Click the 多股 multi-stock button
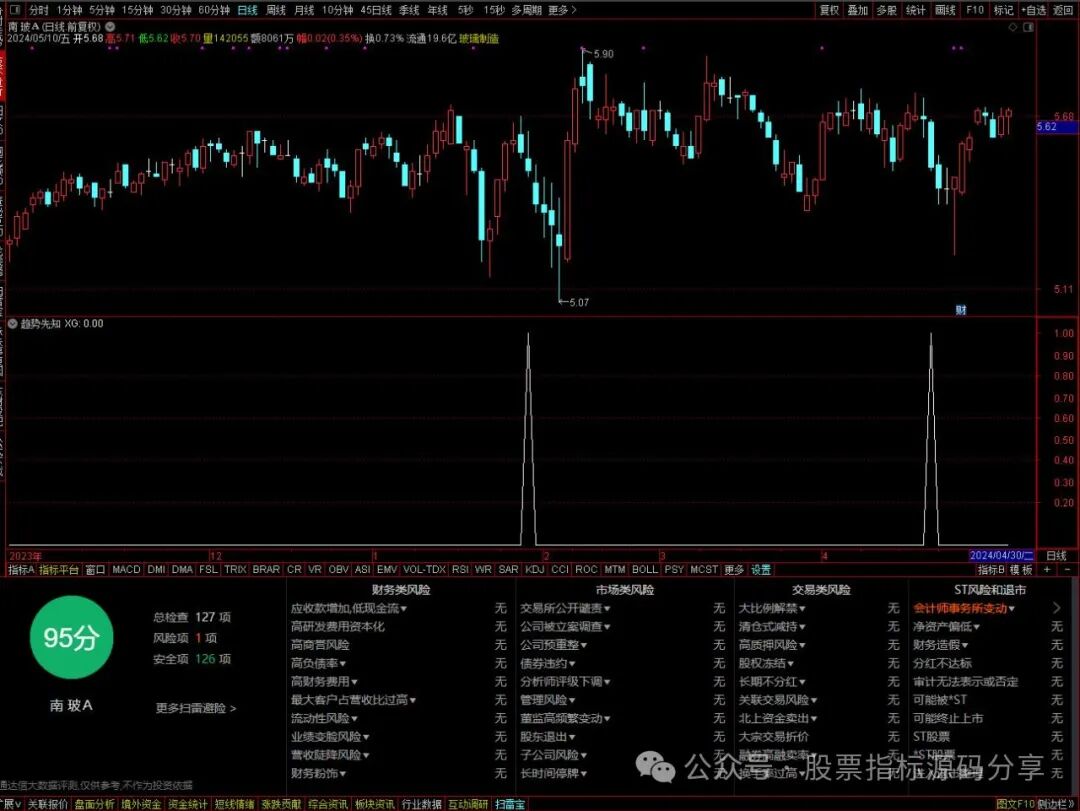The width and height of the screenshot is (1080, 811). (x=887, y=10)
